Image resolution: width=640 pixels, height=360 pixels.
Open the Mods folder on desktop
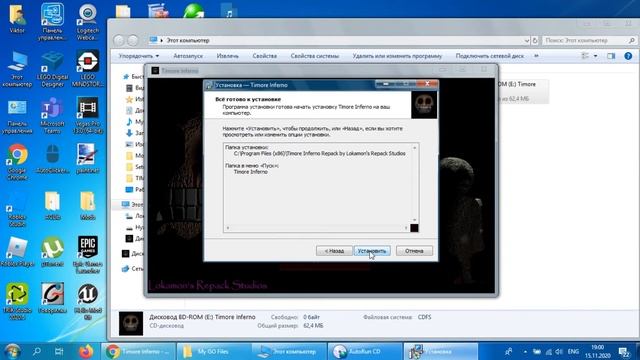pyautogui.click(x=87, y=206)
